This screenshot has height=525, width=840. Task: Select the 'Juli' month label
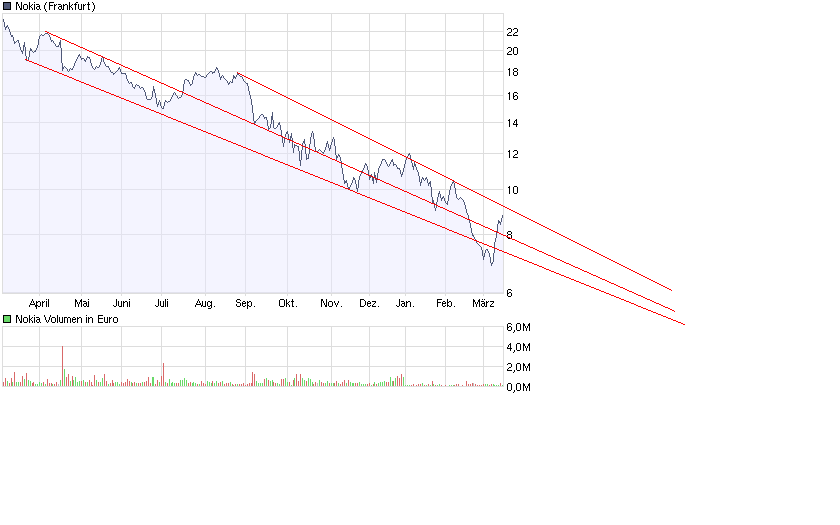click(162, 303)
